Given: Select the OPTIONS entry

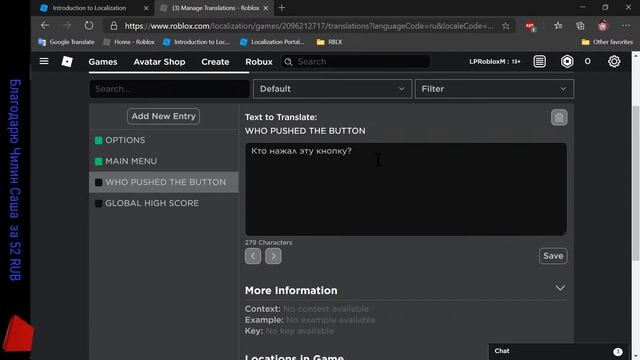Looking at the screenshot, I should coord(164,140).
